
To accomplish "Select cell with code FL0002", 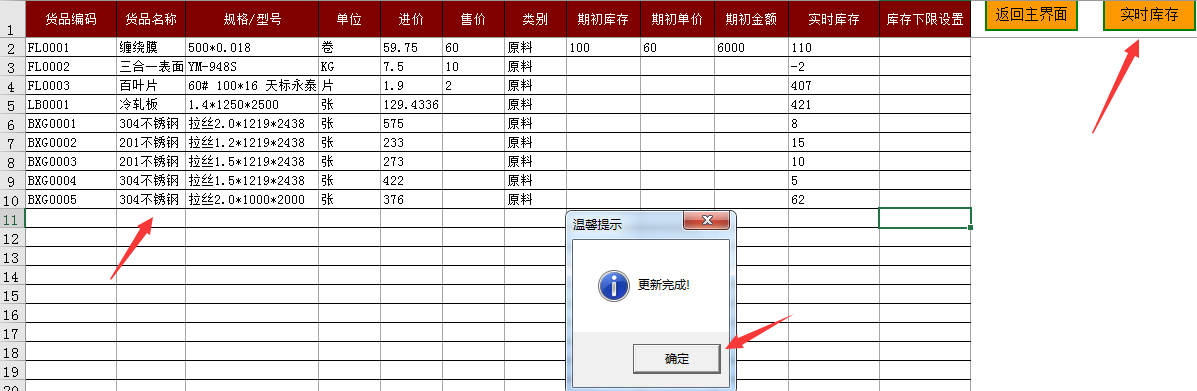I will (71, 66).
